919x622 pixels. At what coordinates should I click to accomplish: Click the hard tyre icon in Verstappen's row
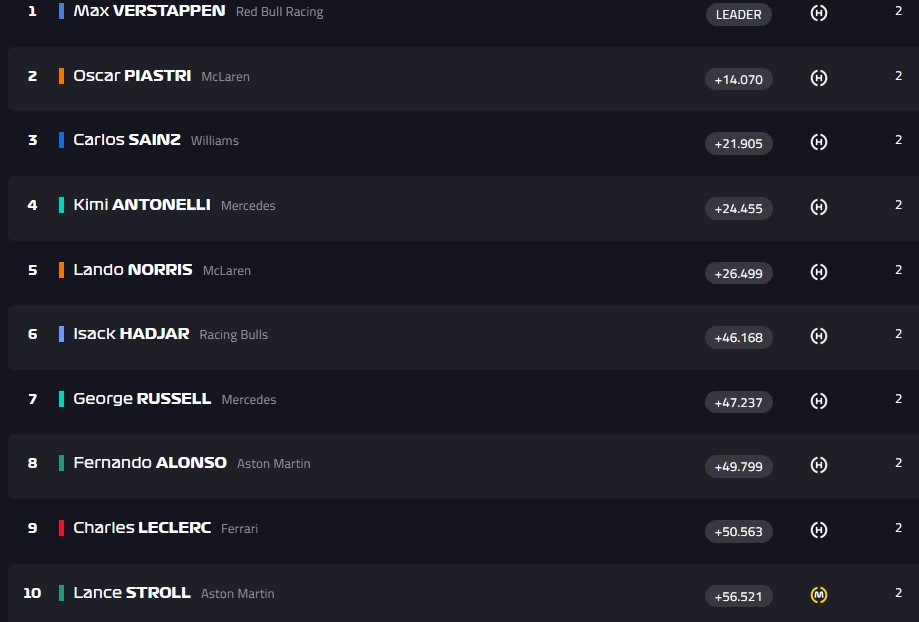point(818,14)
